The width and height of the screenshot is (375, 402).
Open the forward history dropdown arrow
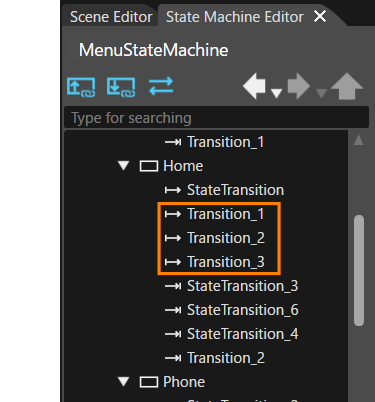click(321, 93)
